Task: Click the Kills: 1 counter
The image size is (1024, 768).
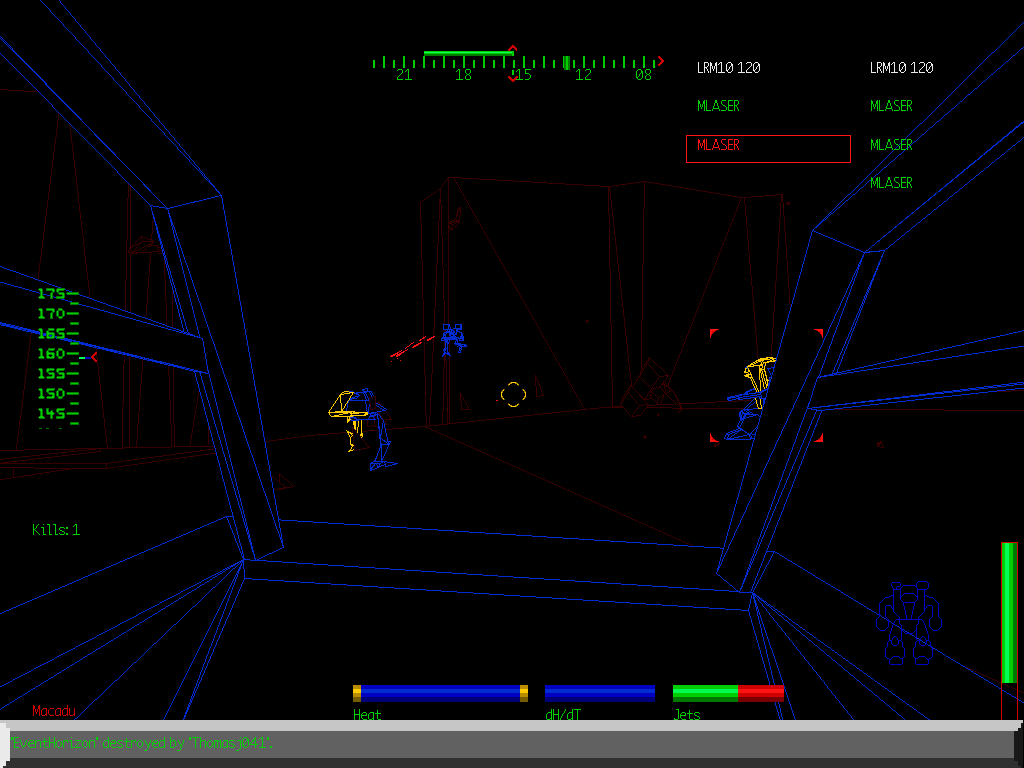Action: 56,530
